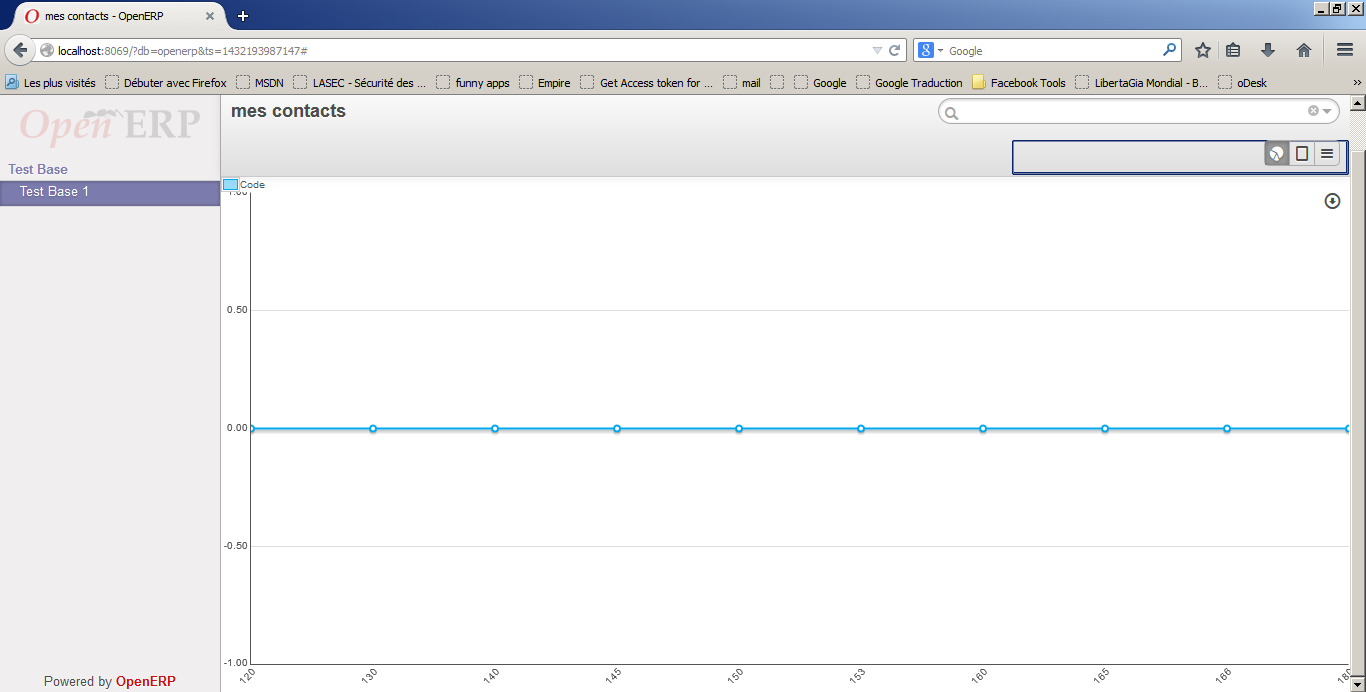The image size is (1366, 692).
Task: Show more bookmarks chevron
Action: point(1357,83)
